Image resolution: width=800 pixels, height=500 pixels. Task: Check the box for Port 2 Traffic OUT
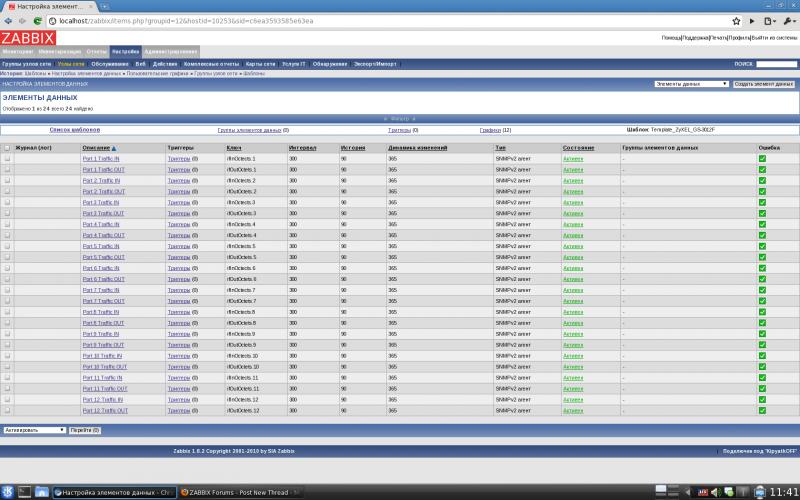coord(7,191)
